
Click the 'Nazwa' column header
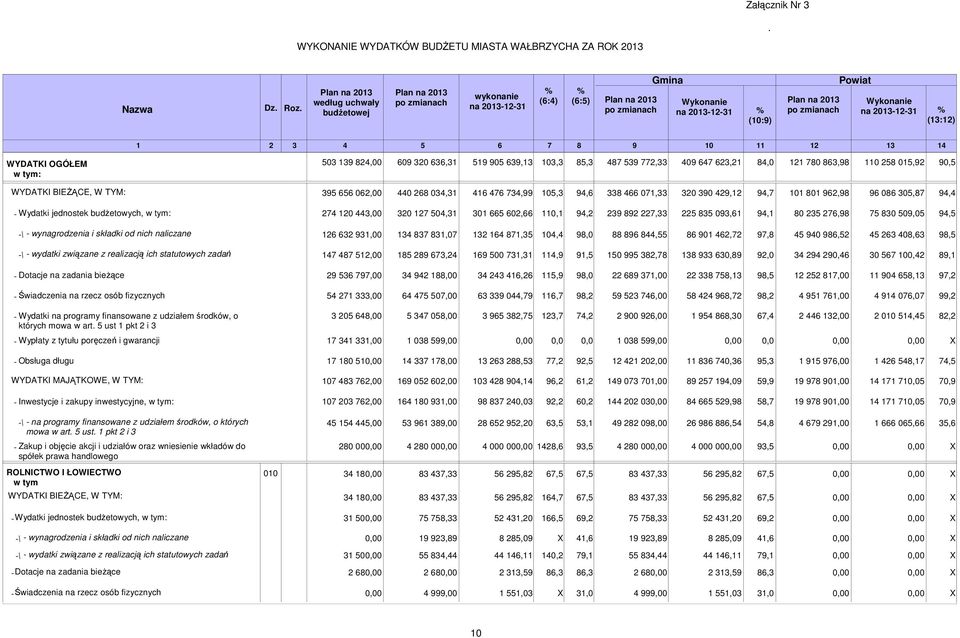point(137,110)
